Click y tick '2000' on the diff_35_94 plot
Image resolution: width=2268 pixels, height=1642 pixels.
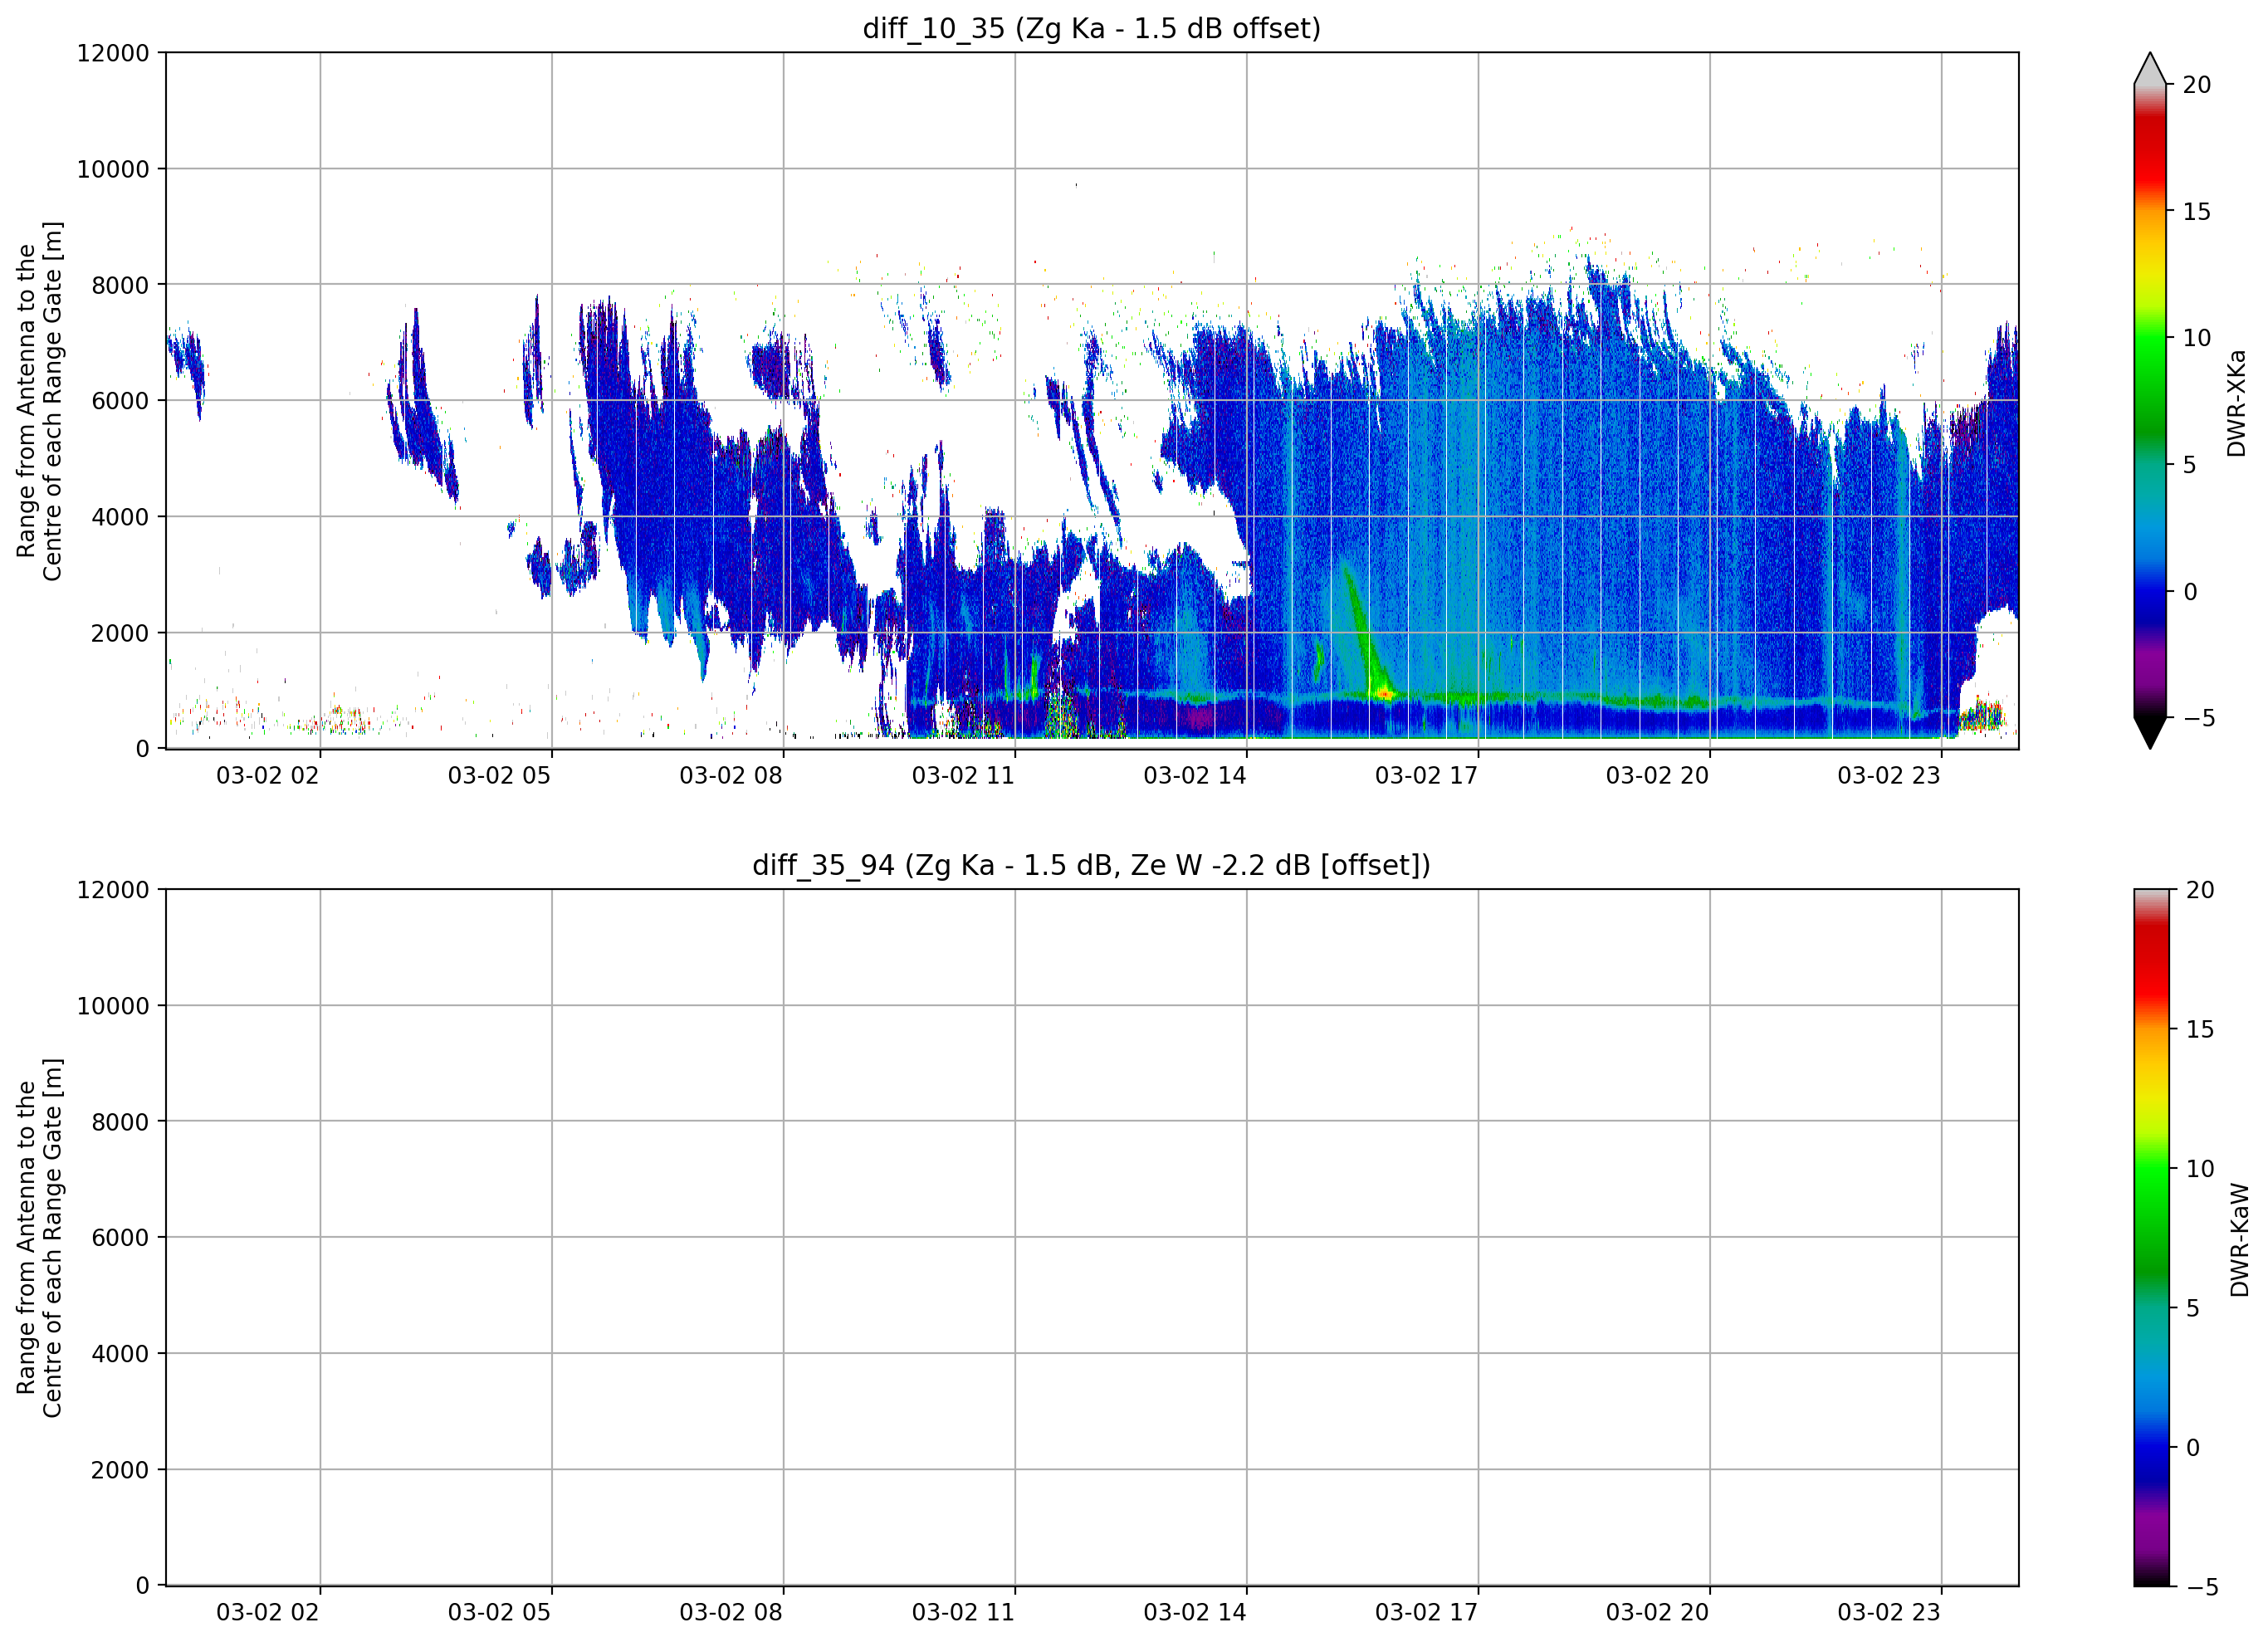coord(120,1470)
